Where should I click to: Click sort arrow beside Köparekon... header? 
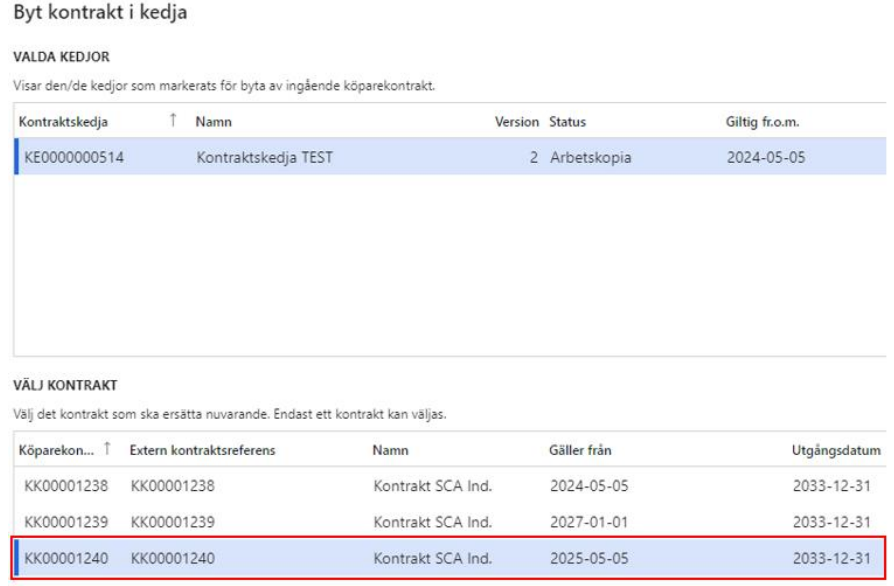coord(108,450)
